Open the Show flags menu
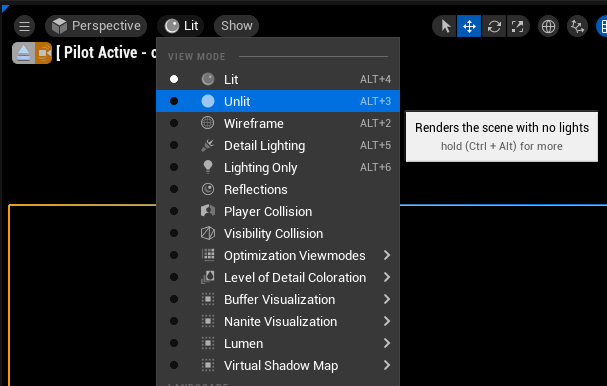This screenshot has width=607, height=386. tap(237, 26)
